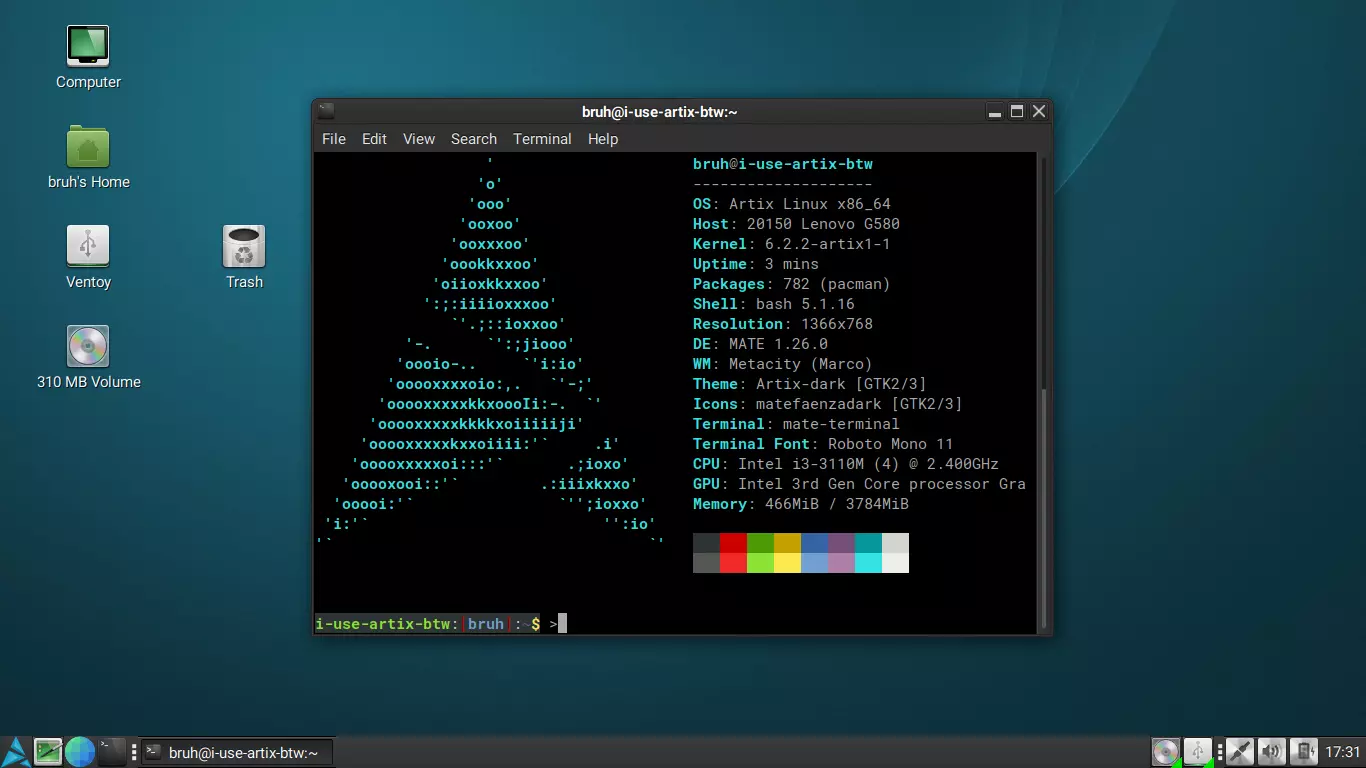Open the terminal File menu

334,139
